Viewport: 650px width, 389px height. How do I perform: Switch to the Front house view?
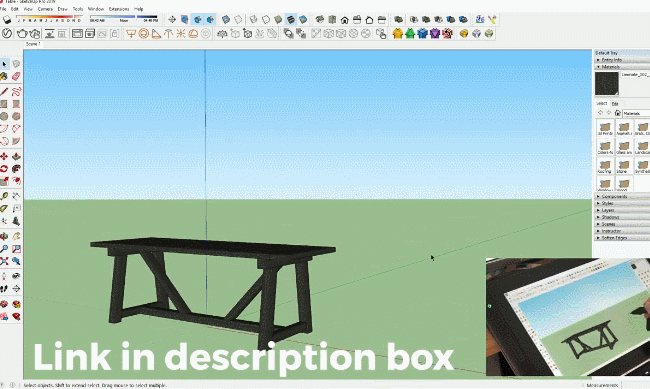click(x=344, y=19)
